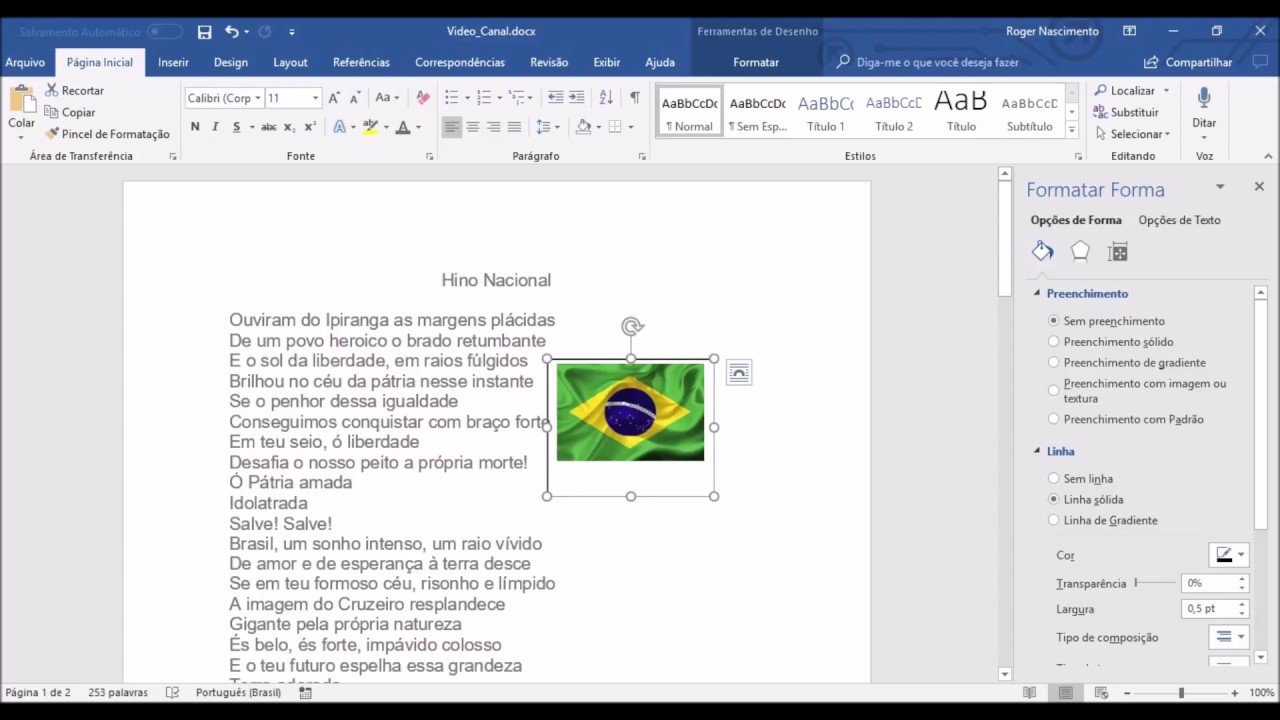
Task: Click the zoom slider in status bar
Action: [x=1180, y=693]
